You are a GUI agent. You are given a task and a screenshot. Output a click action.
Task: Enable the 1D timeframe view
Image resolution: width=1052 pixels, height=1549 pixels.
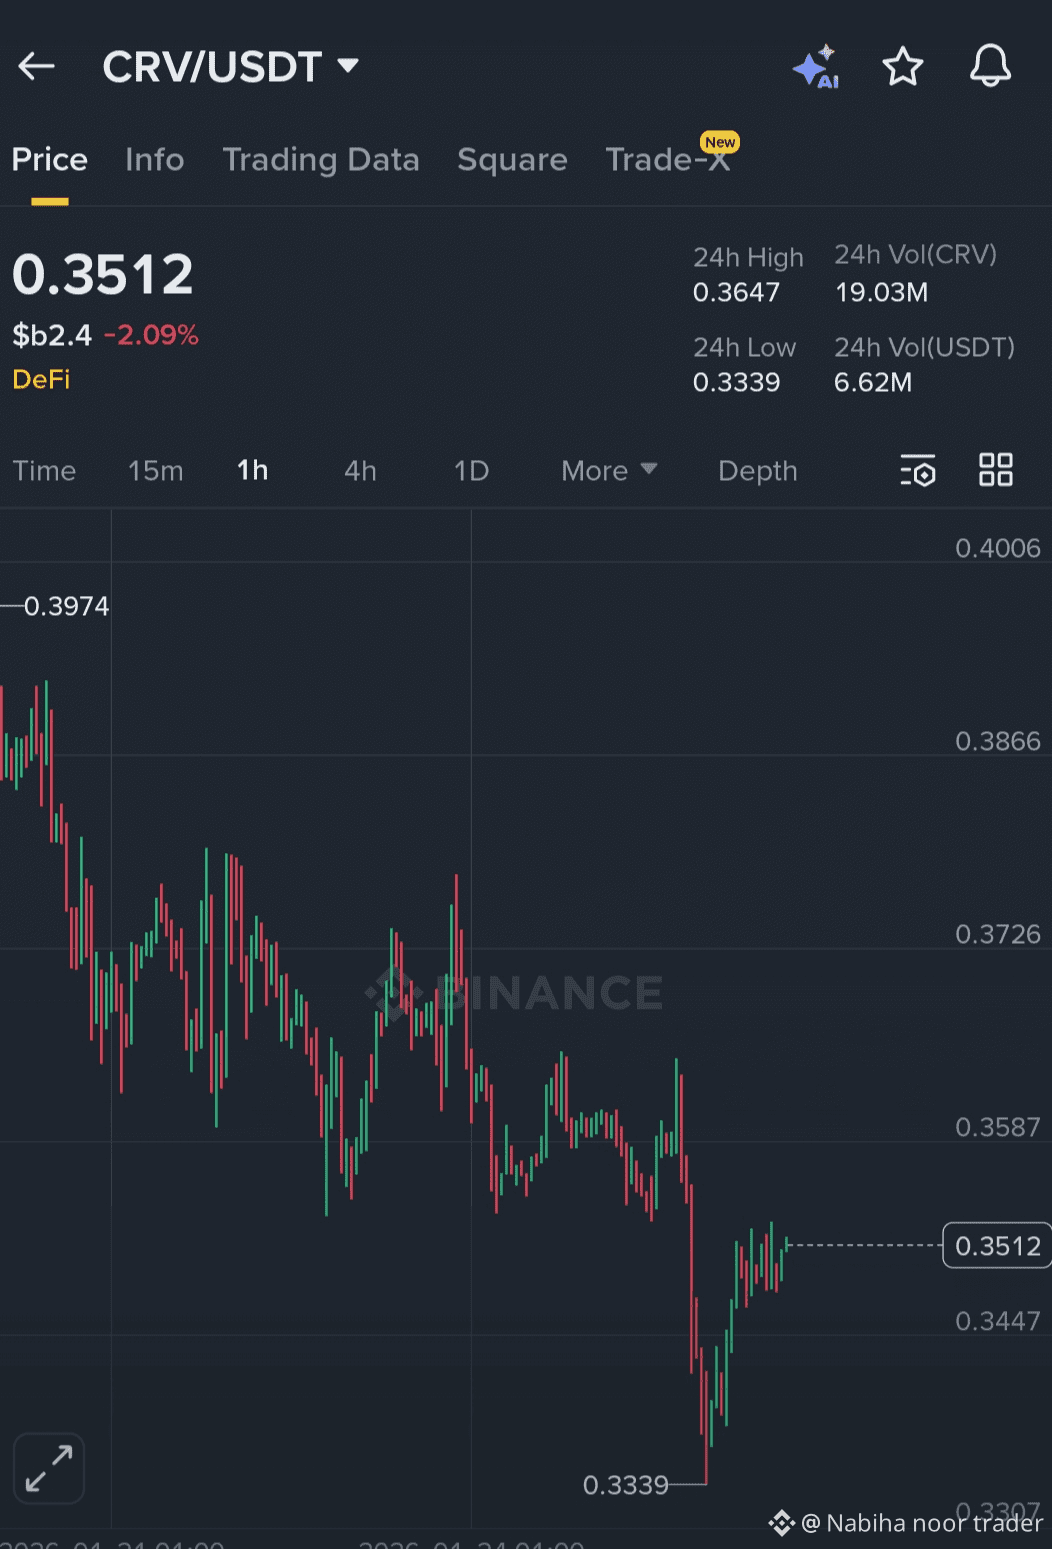click(470, 470)
